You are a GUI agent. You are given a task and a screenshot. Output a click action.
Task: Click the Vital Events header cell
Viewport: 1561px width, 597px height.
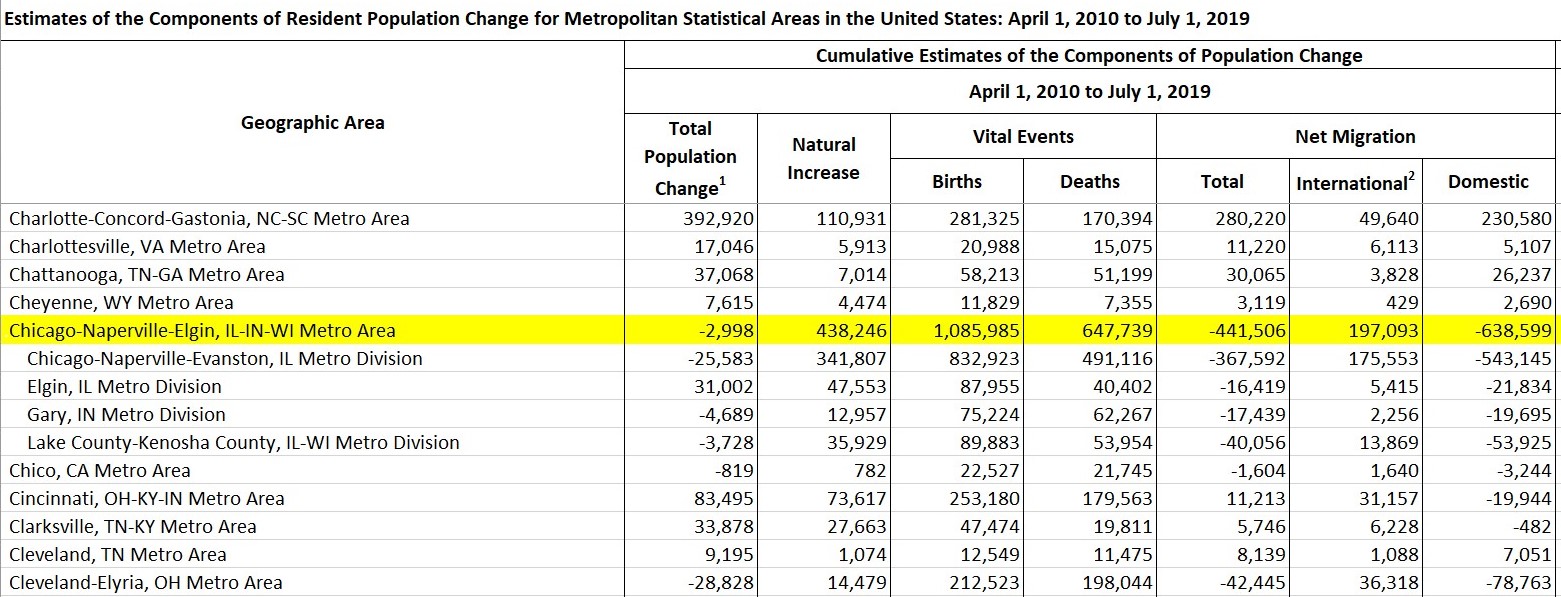[1023, 136]
